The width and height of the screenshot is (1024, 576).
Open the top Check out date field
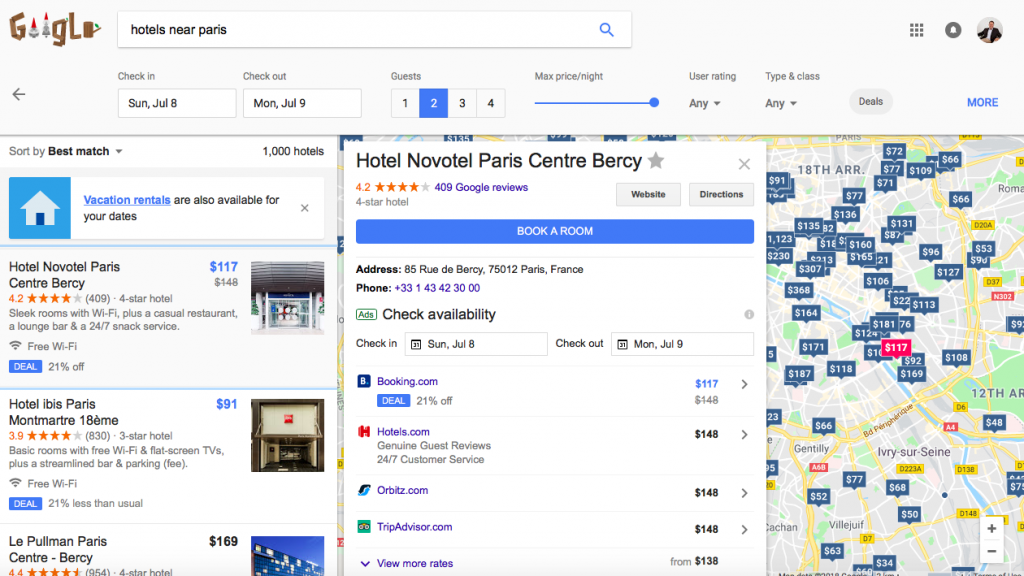point(302,103)
